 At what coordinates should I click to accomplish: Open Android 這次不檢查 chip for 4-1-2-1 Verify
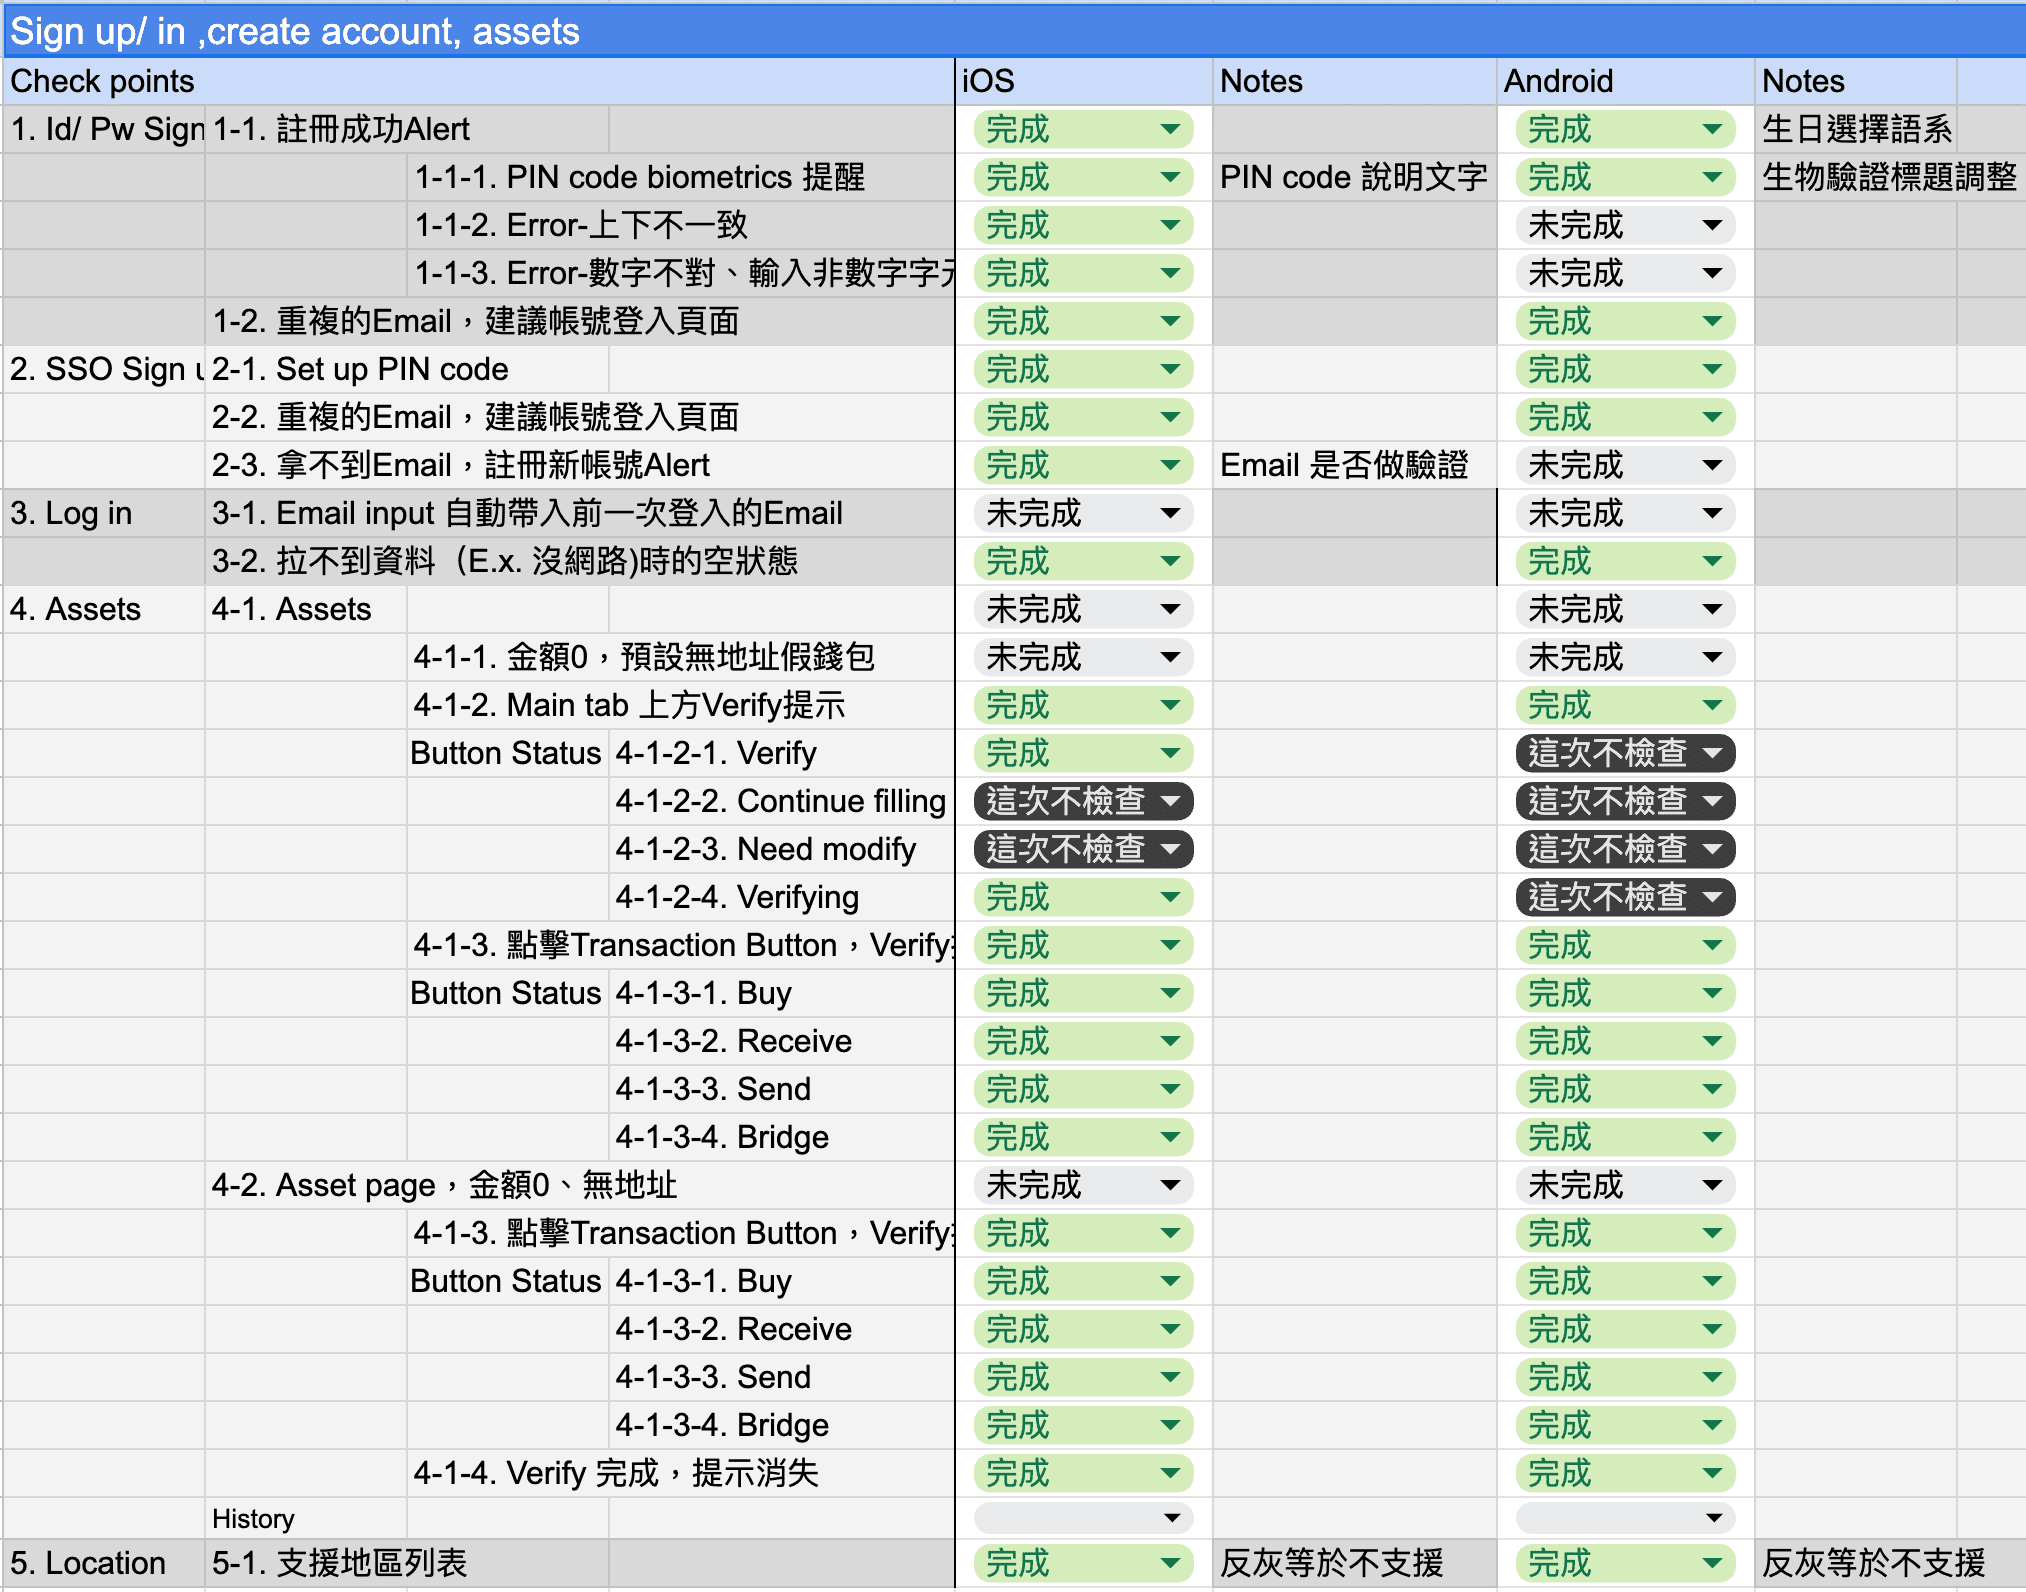pyautogui.click(x=1624, y=754)
